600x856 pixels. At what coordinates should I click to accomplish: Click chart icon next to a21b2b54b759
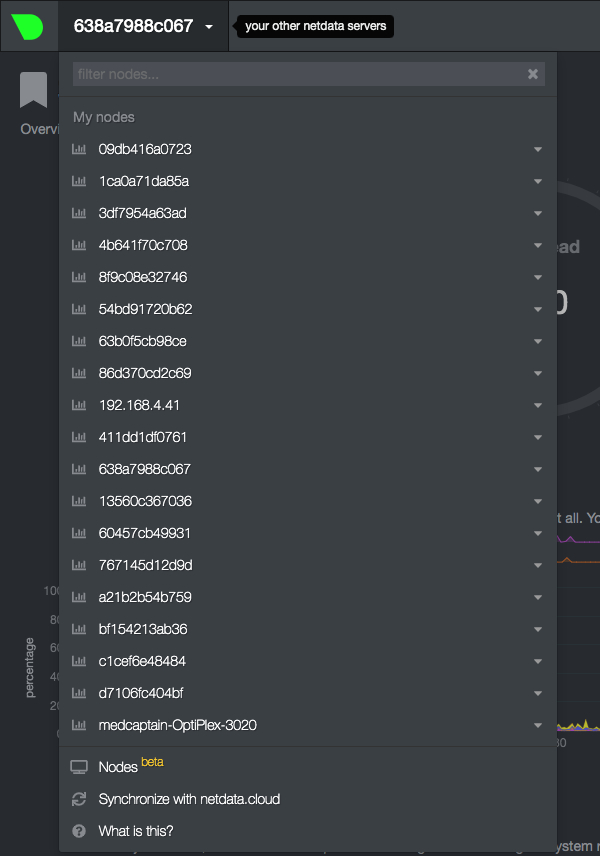[x=79, y=597]
